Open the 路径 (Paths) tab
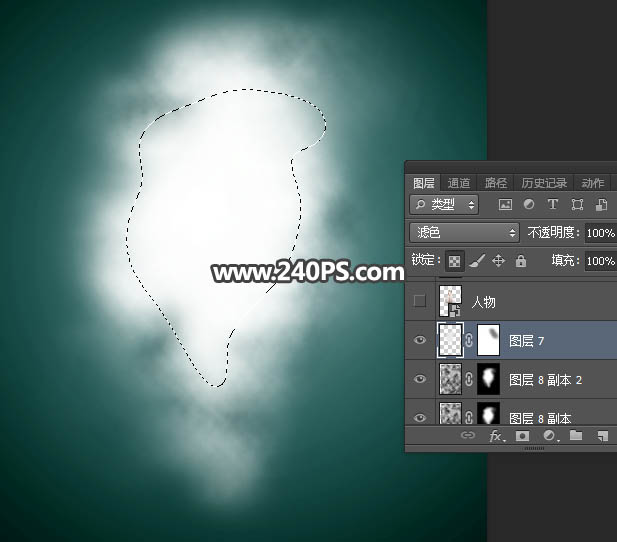617x542 pixels. pos(496,183)
